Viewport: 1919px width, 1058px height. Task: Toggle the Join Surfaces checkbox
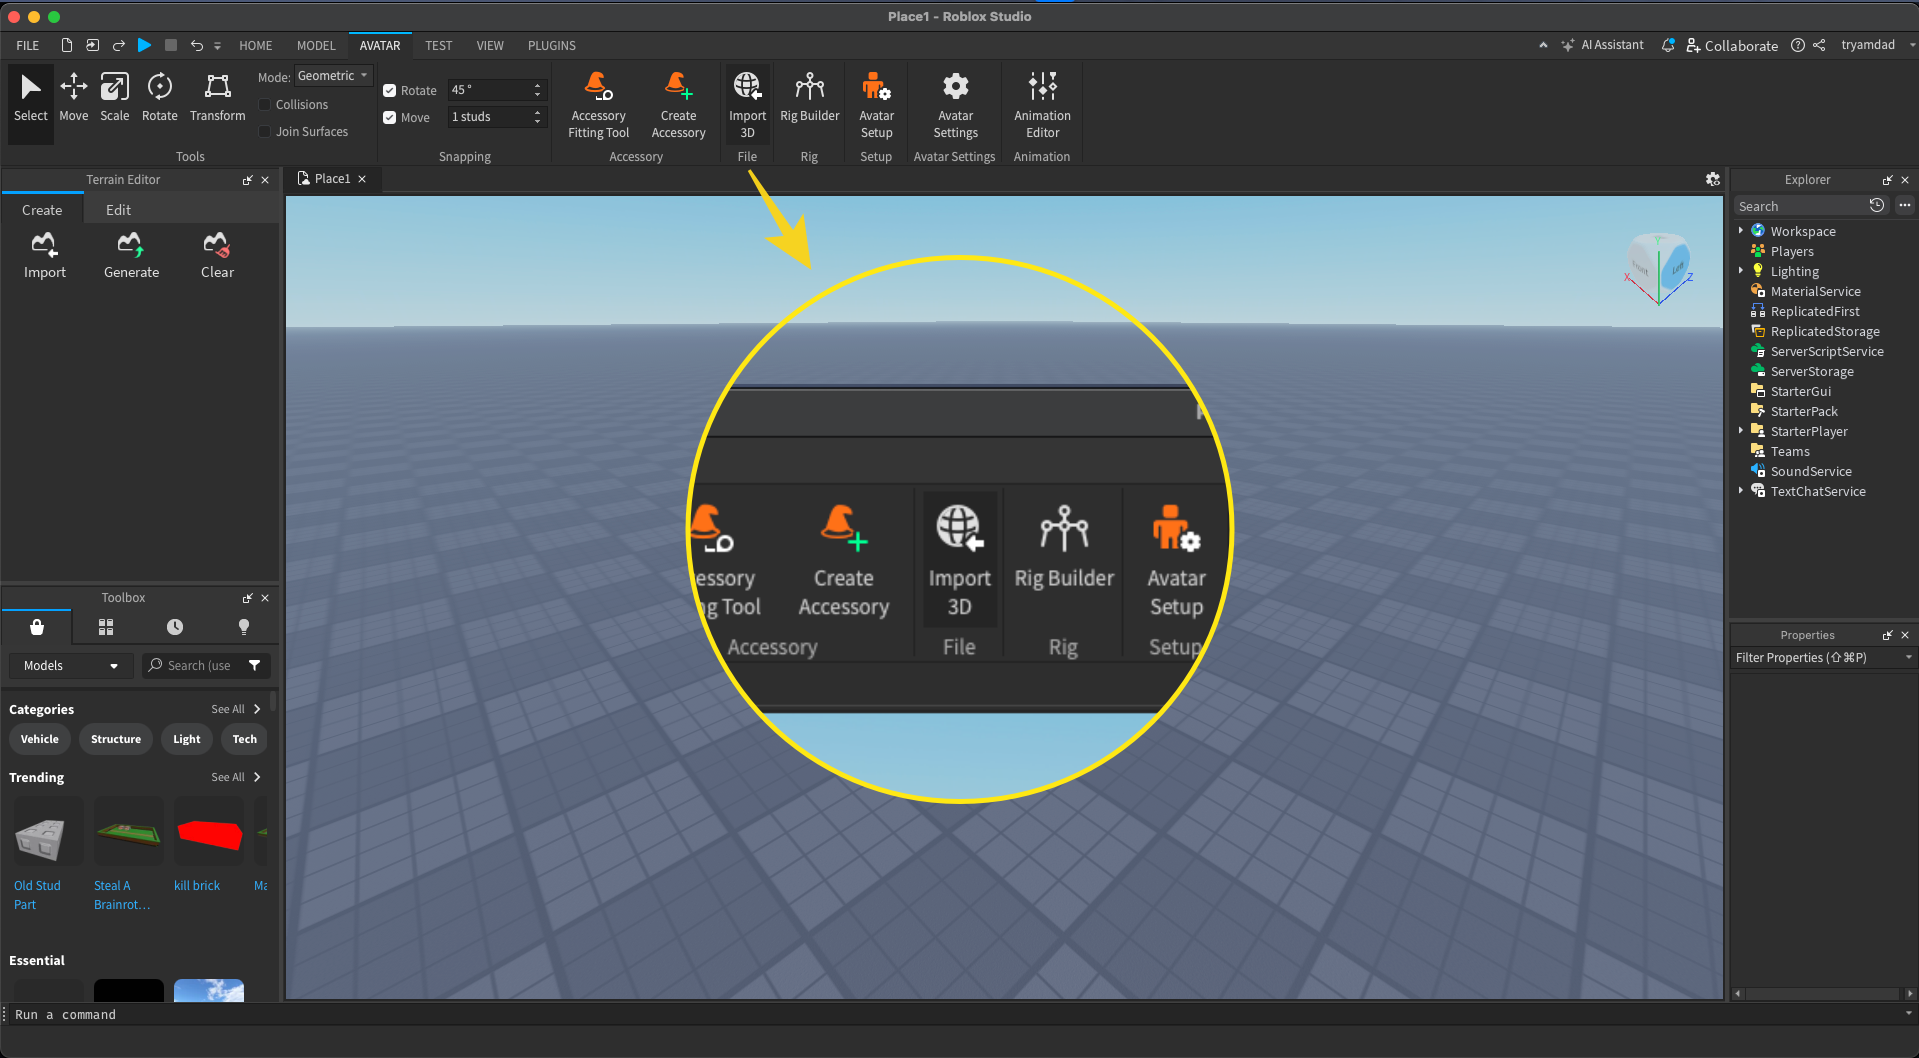pos(265,131)
